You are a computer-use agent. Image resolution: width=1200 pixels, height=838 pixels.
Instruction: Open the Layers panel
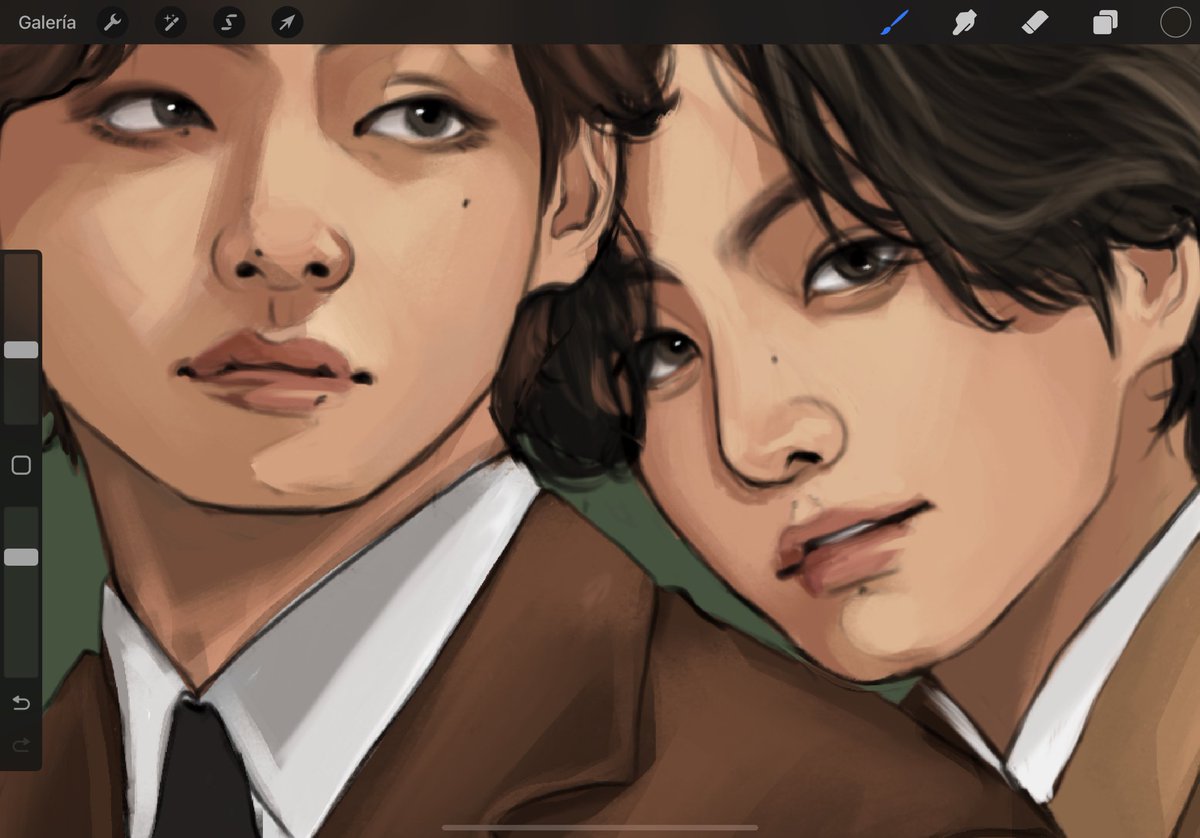click(1105, 23)
